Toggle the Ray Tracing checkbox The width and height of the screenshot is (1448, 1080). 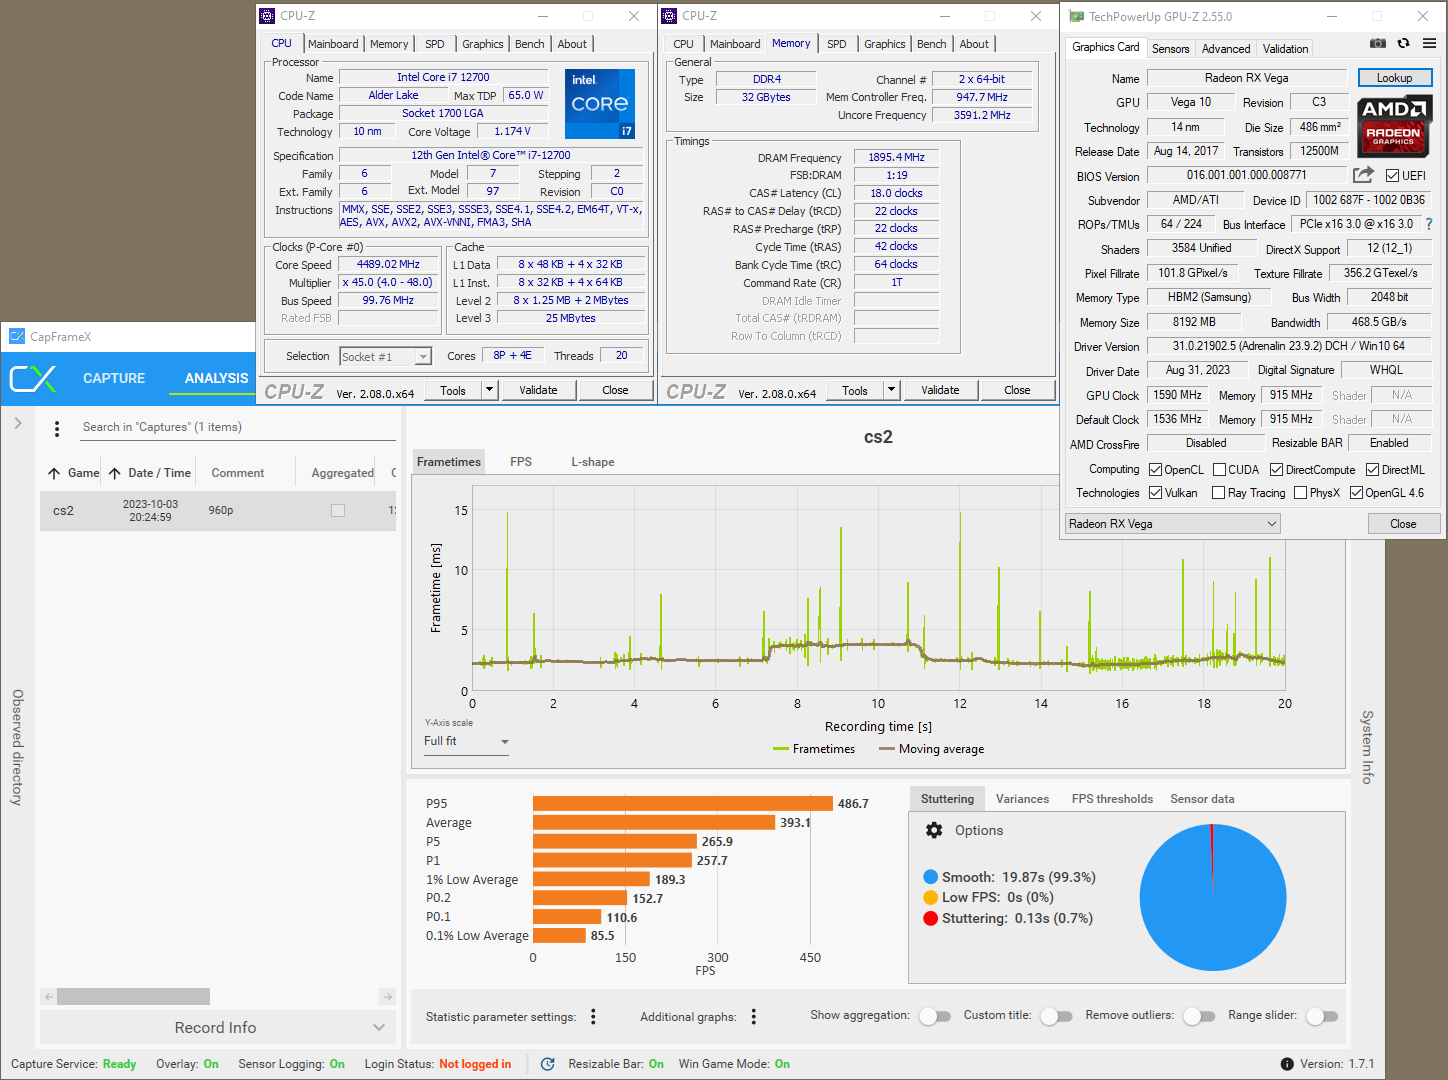pos(1218,493)
